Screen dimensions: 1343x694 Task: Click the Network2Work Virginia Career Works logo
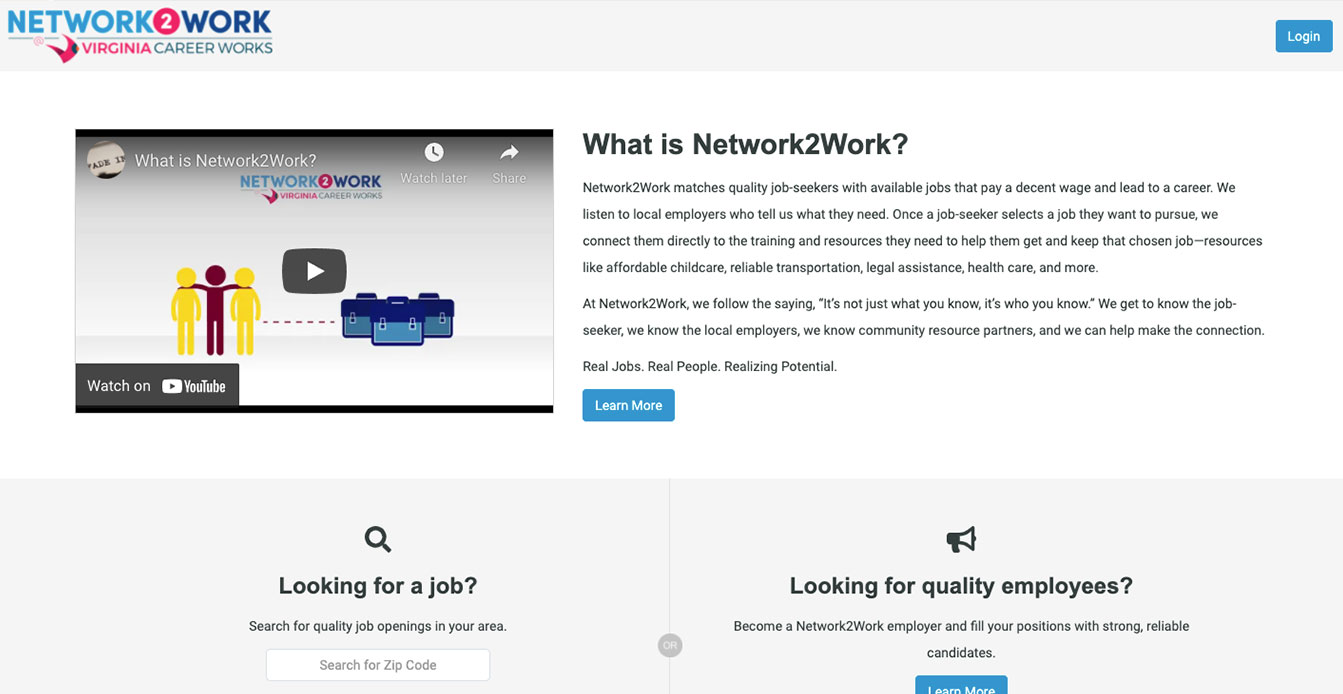point(140,35)
